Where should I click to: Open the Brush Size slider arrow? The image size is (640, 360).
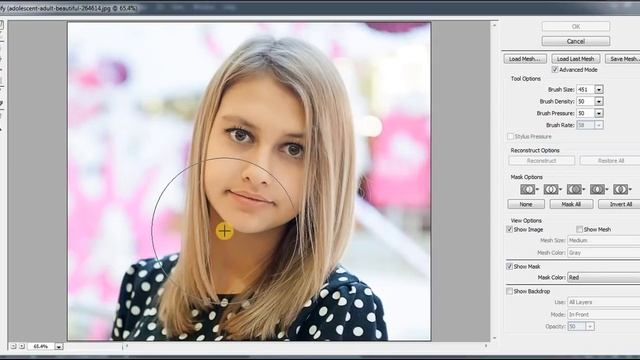[599, 89]
